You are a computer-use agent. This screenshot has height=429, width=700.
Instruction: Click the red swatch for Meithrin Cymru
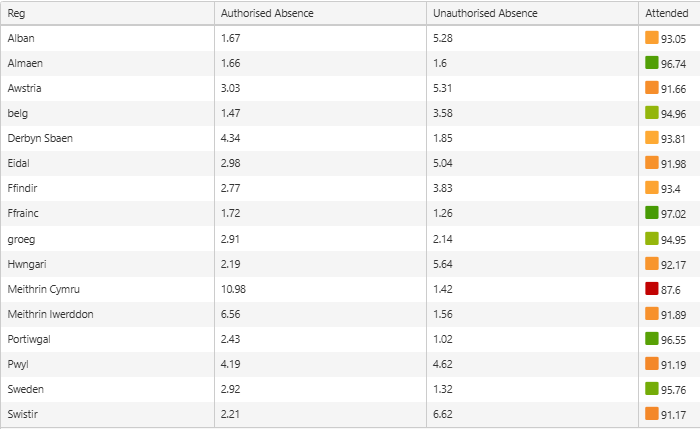652,288
